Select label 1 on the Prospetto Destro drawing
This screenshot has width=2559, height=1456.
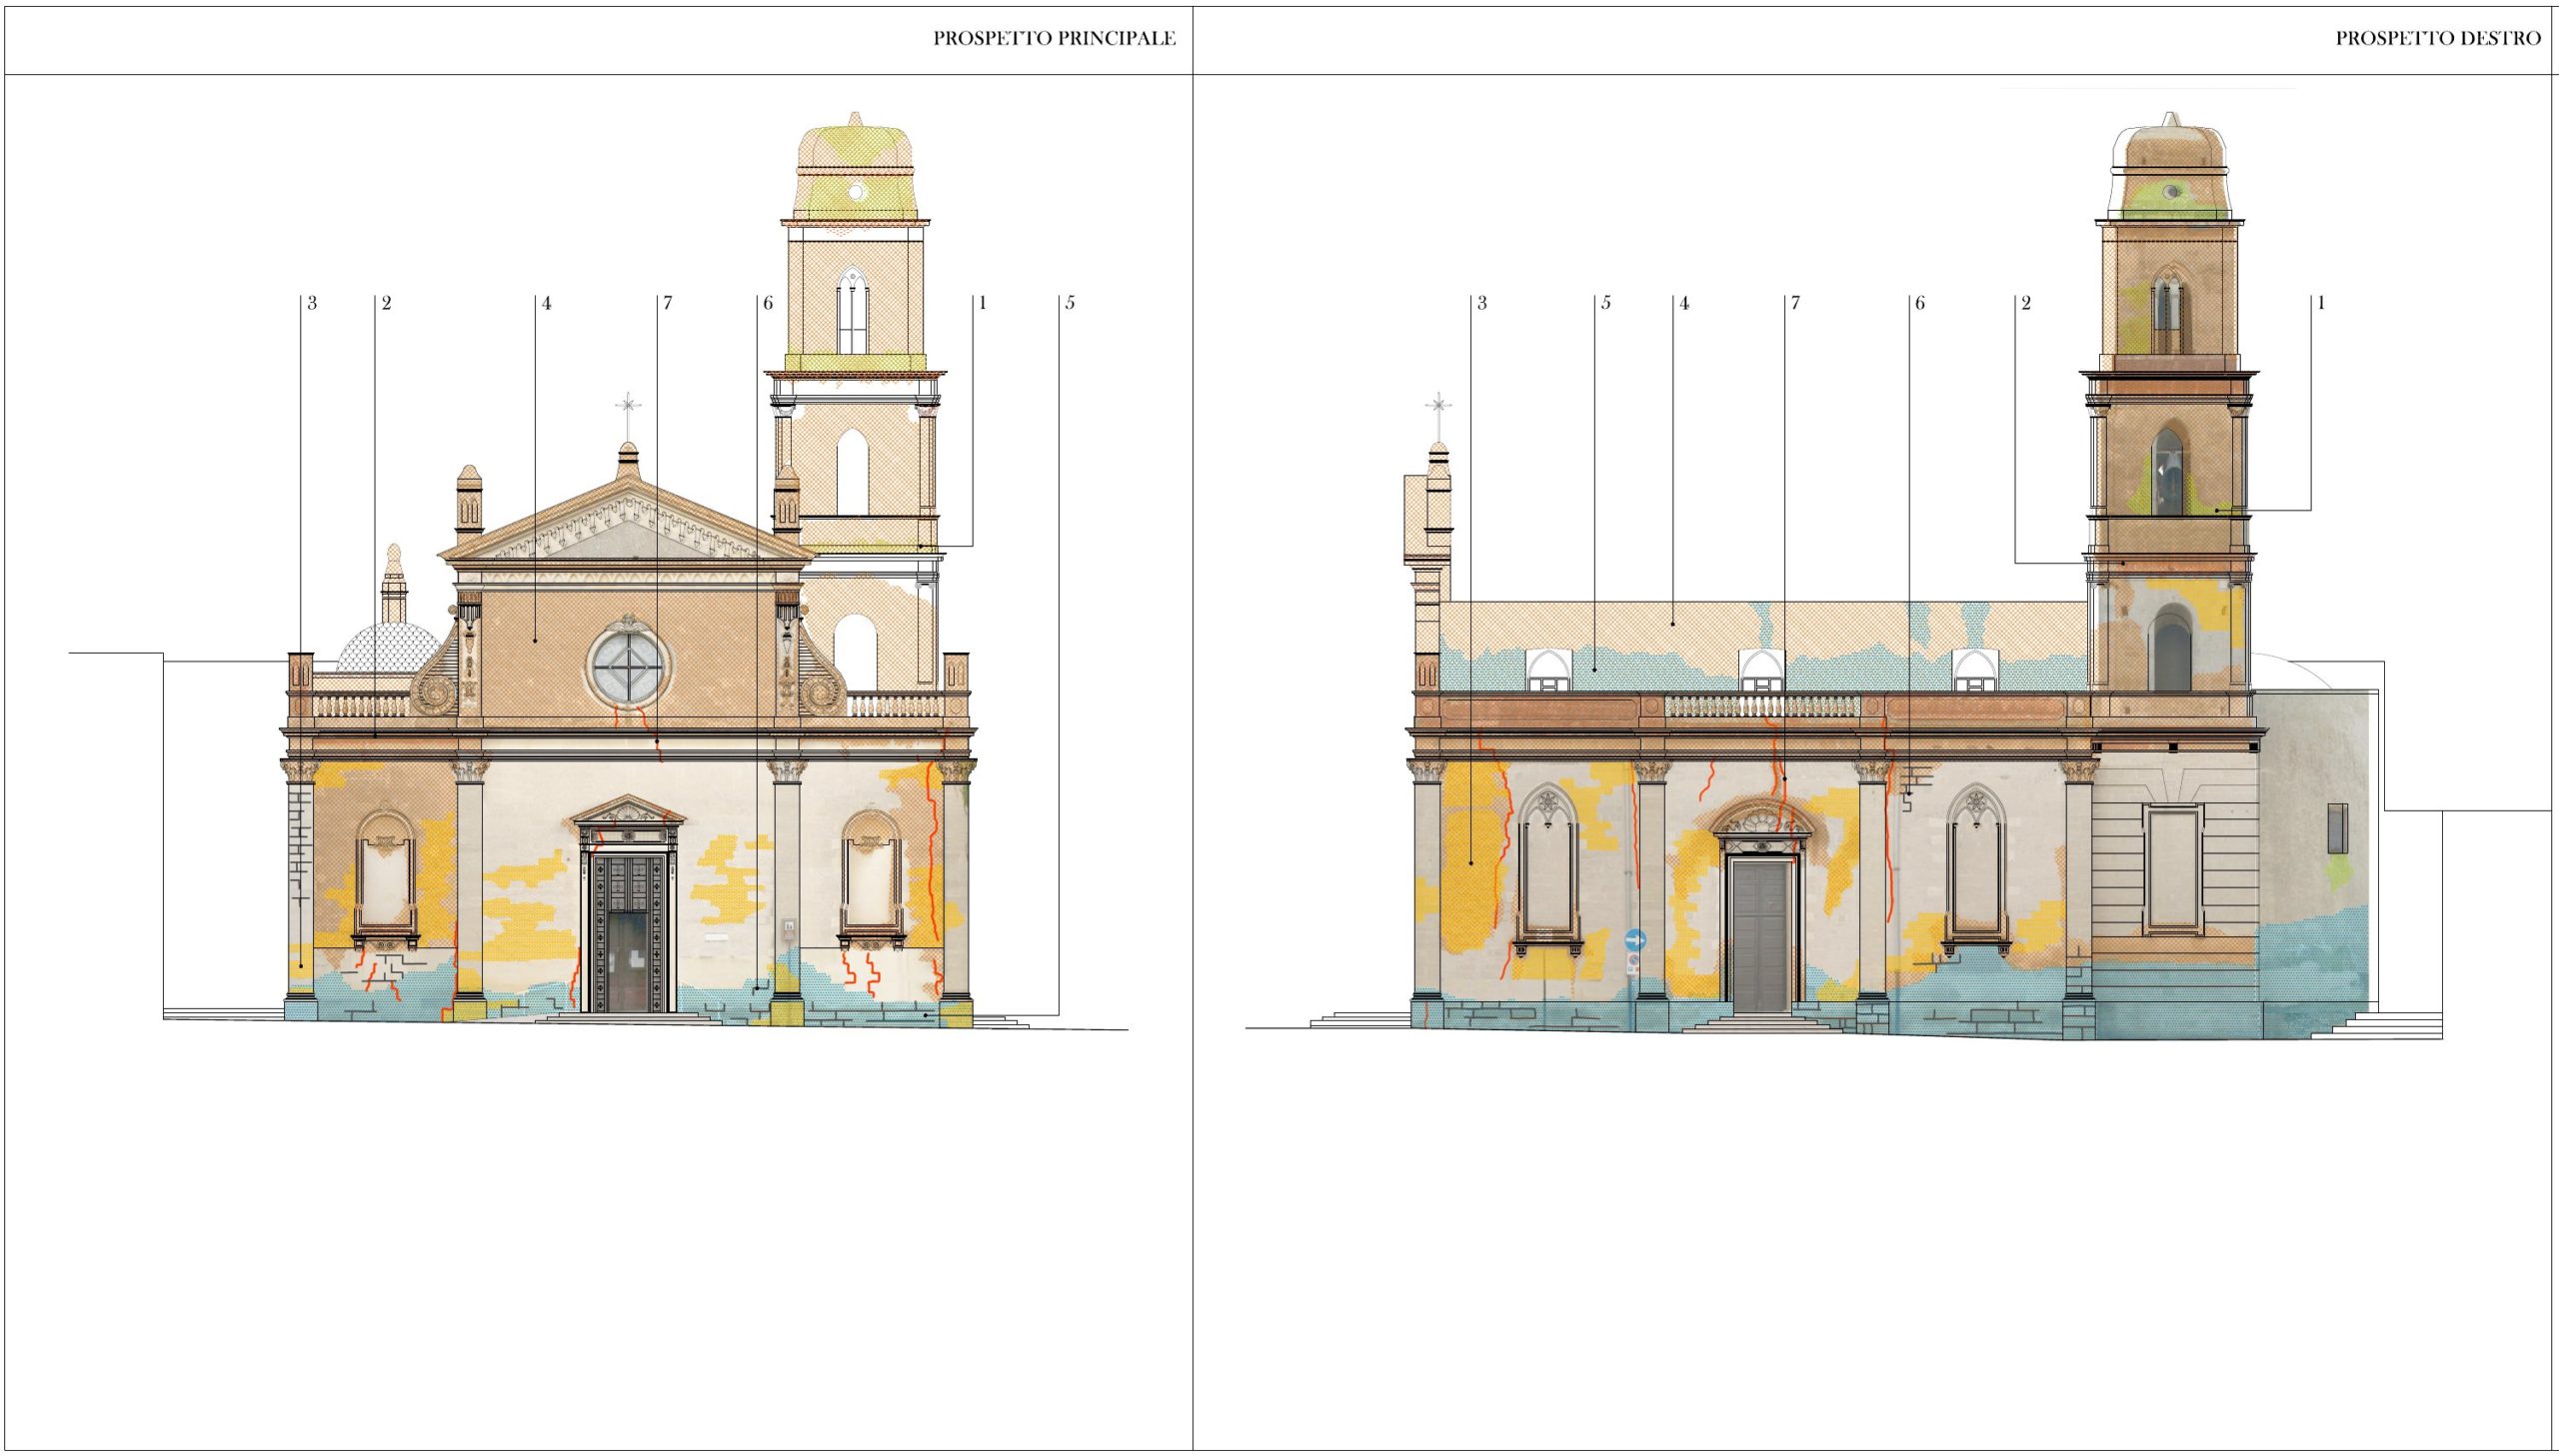[2320, 303]
